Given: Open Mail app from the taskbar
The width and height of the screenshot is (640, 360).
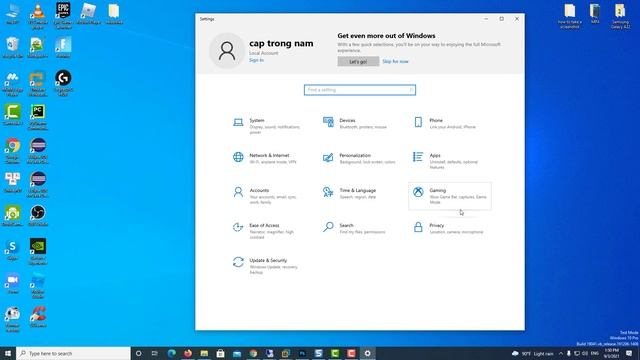Looking at the screenshot, I should (237, 353).
